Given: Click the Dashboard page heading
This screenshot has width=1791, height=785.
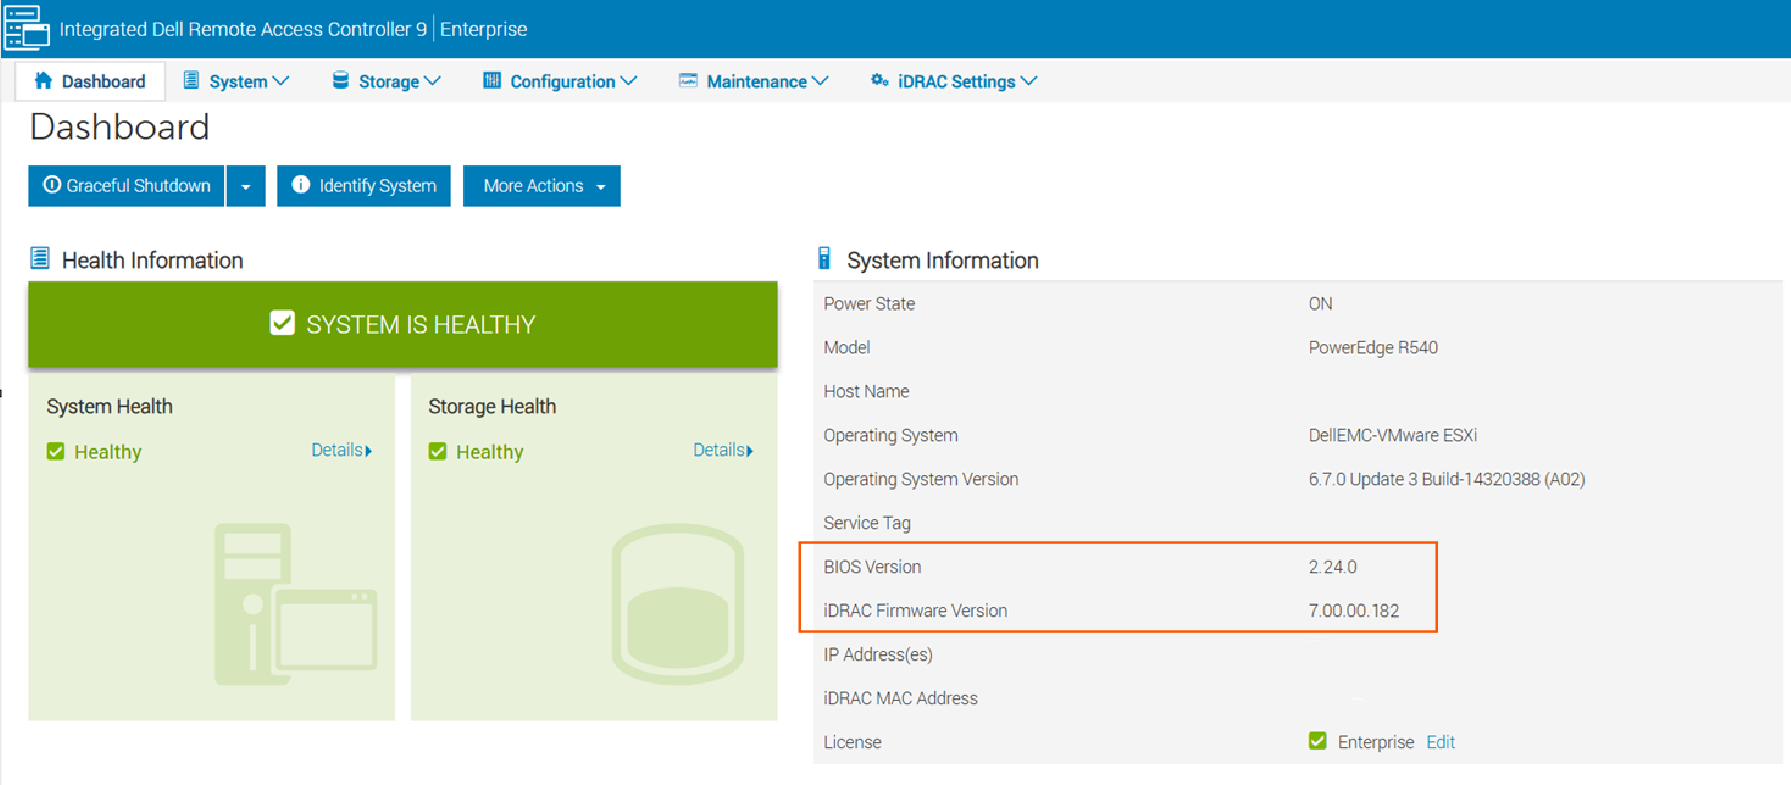Looking at the screenshot, I should click(120, 127).
